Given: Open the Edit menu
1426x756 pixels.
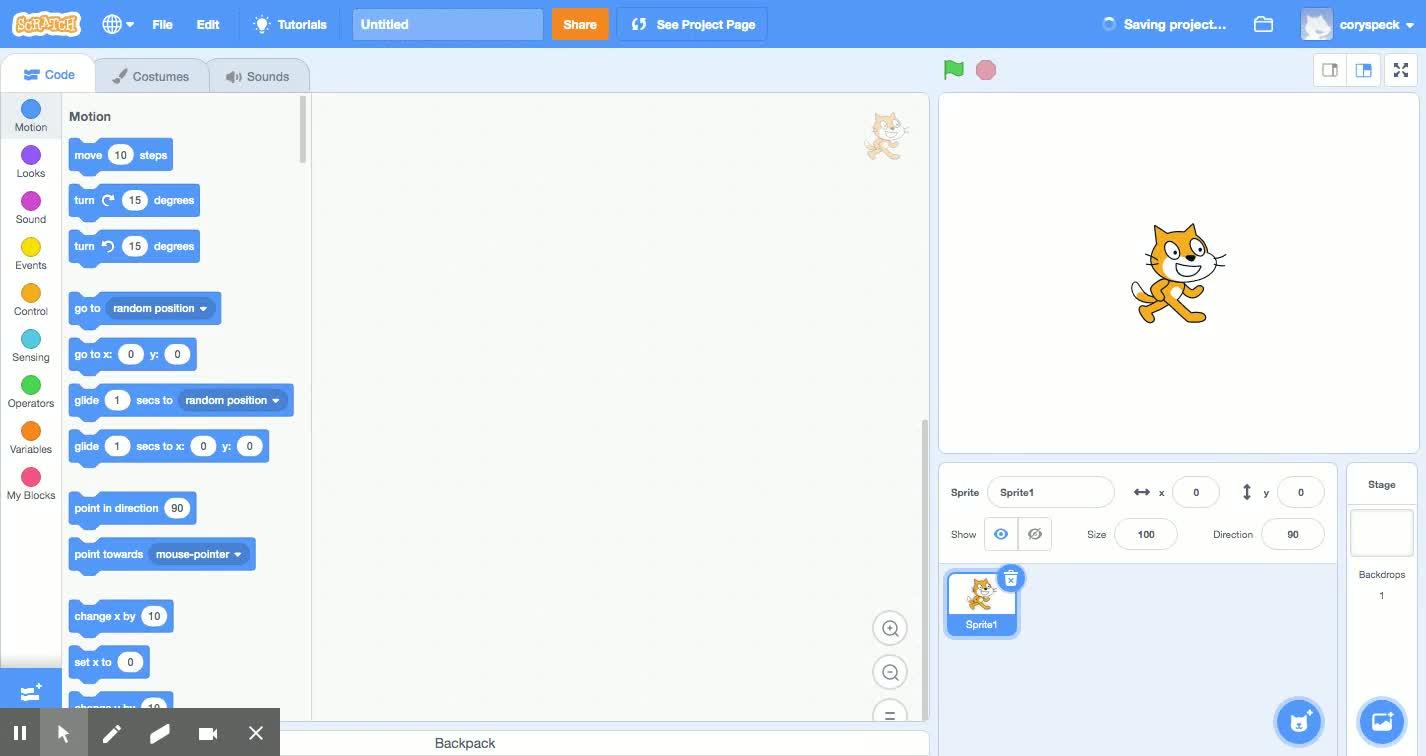Looking at the screenshot, I should click(208, 24).
